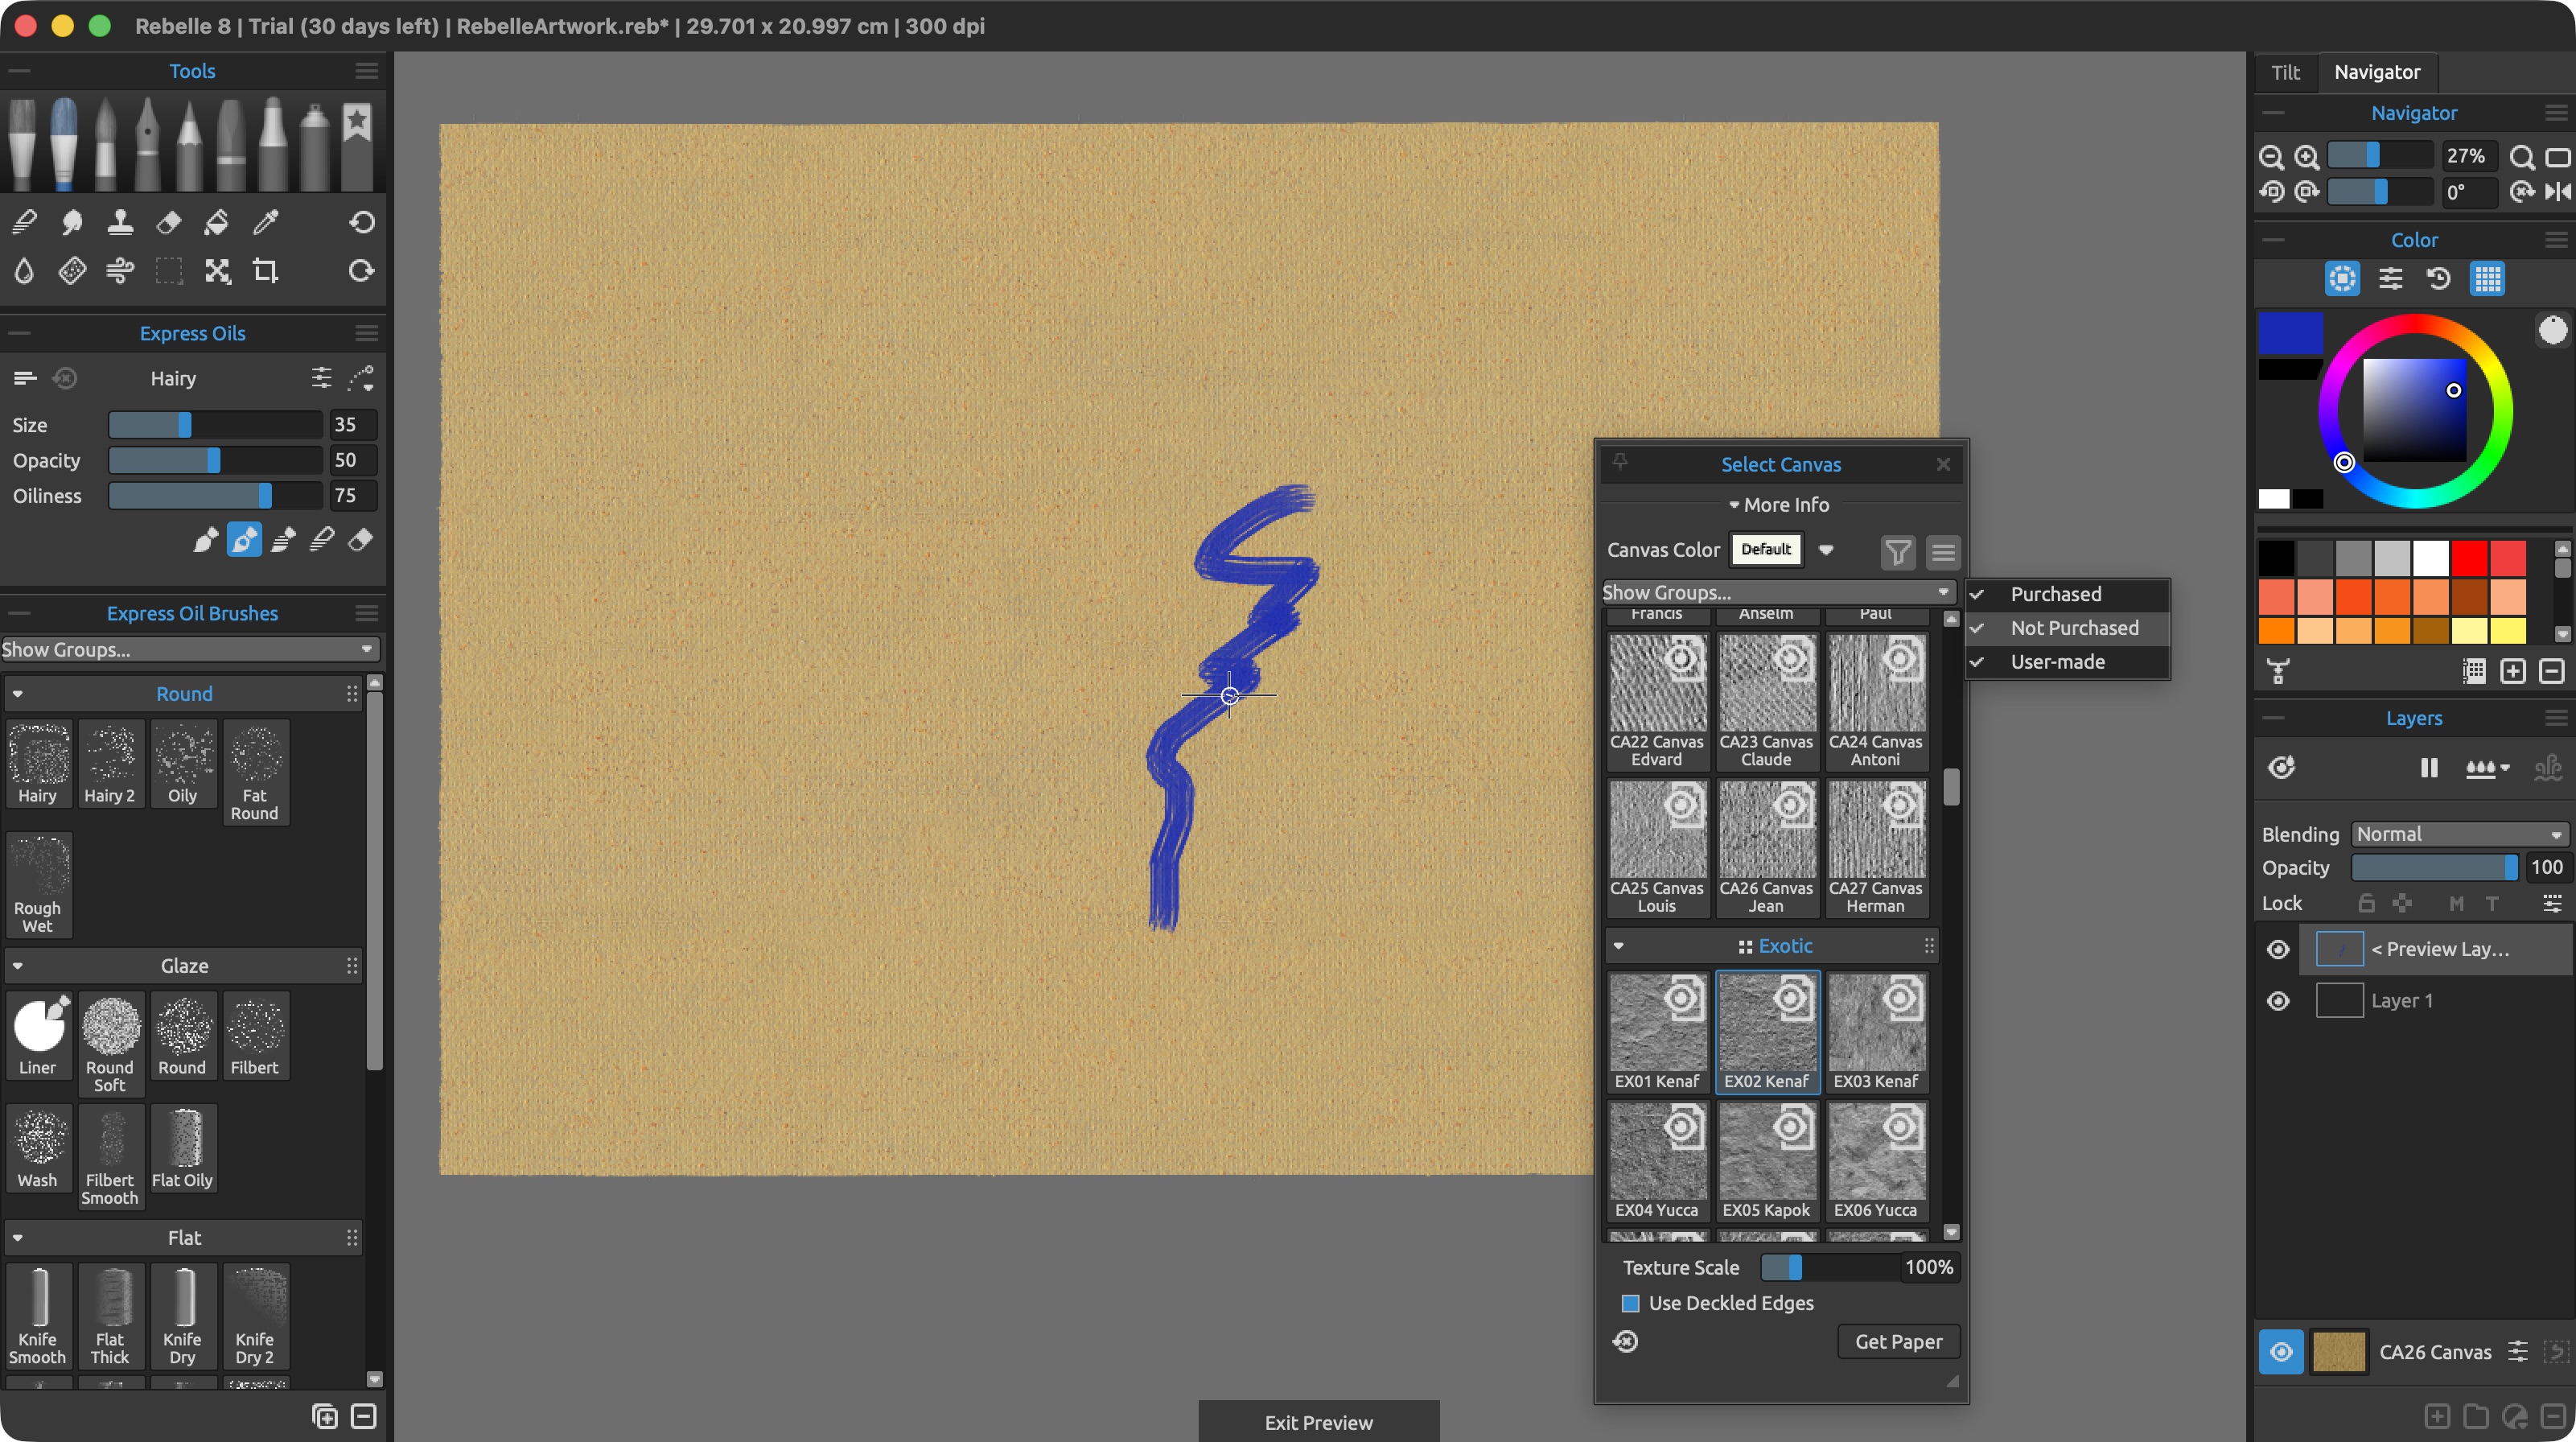2576x1442 pixels.
Task: Select the Transform tool icon
Action: click(217, 271)
